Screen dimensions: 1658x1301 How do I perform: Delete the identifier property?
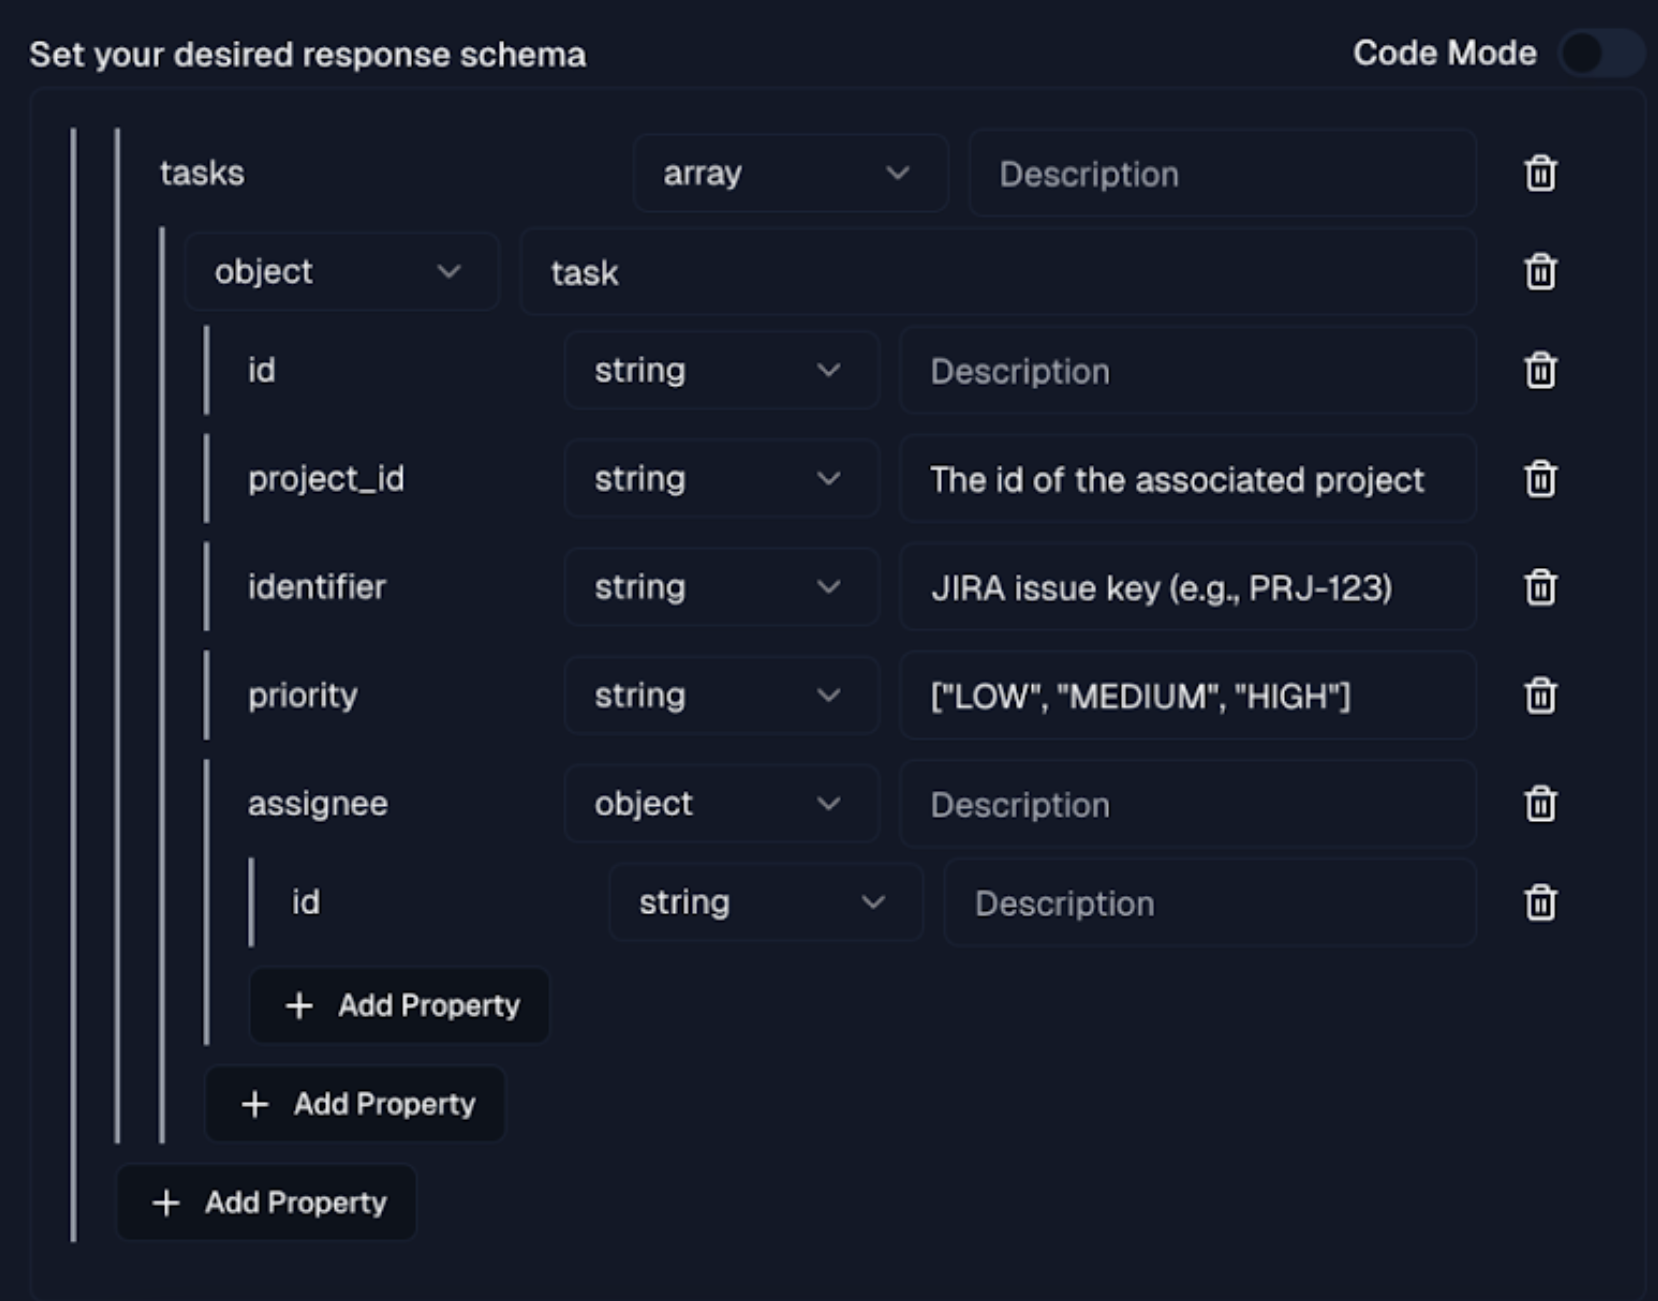coord(1540,587)
